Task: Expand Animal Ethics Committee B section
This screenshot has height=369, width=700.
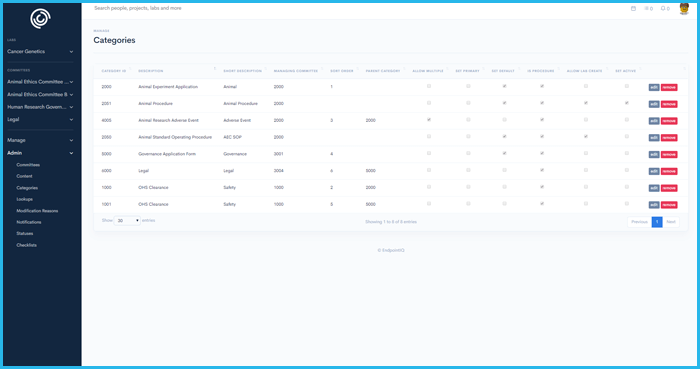Action: pos(40,95)
